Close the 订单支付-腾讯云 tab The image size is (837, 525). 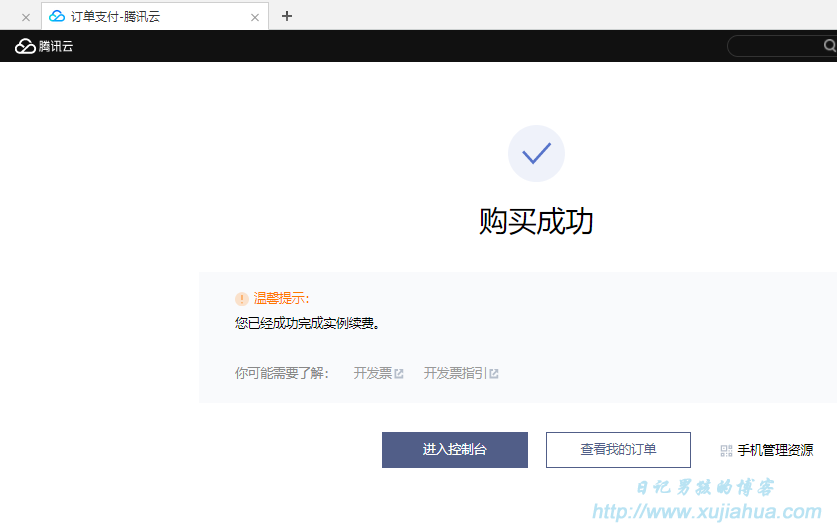(x=255, y=18)
